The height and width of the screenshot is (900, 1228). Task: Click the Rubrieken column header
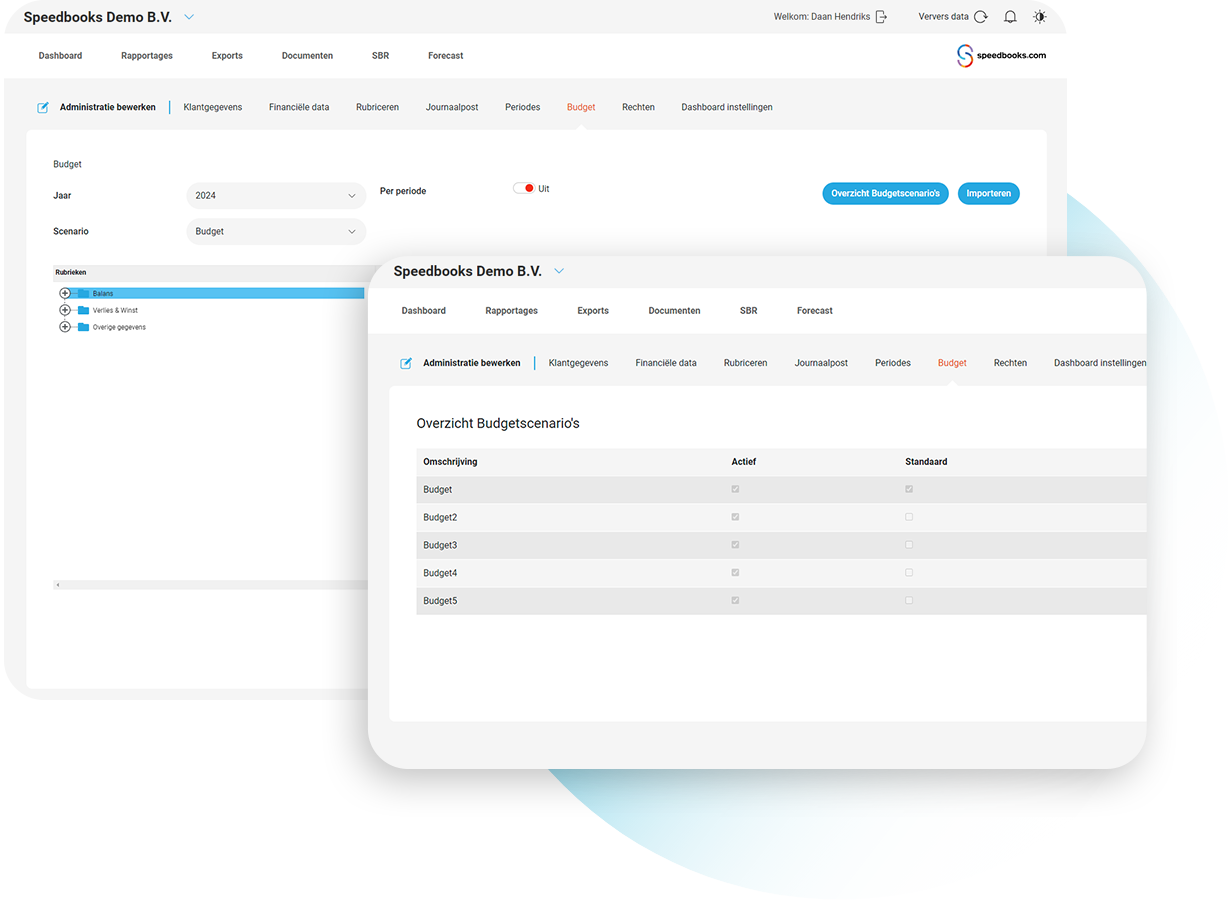click(x=71, y=272)
